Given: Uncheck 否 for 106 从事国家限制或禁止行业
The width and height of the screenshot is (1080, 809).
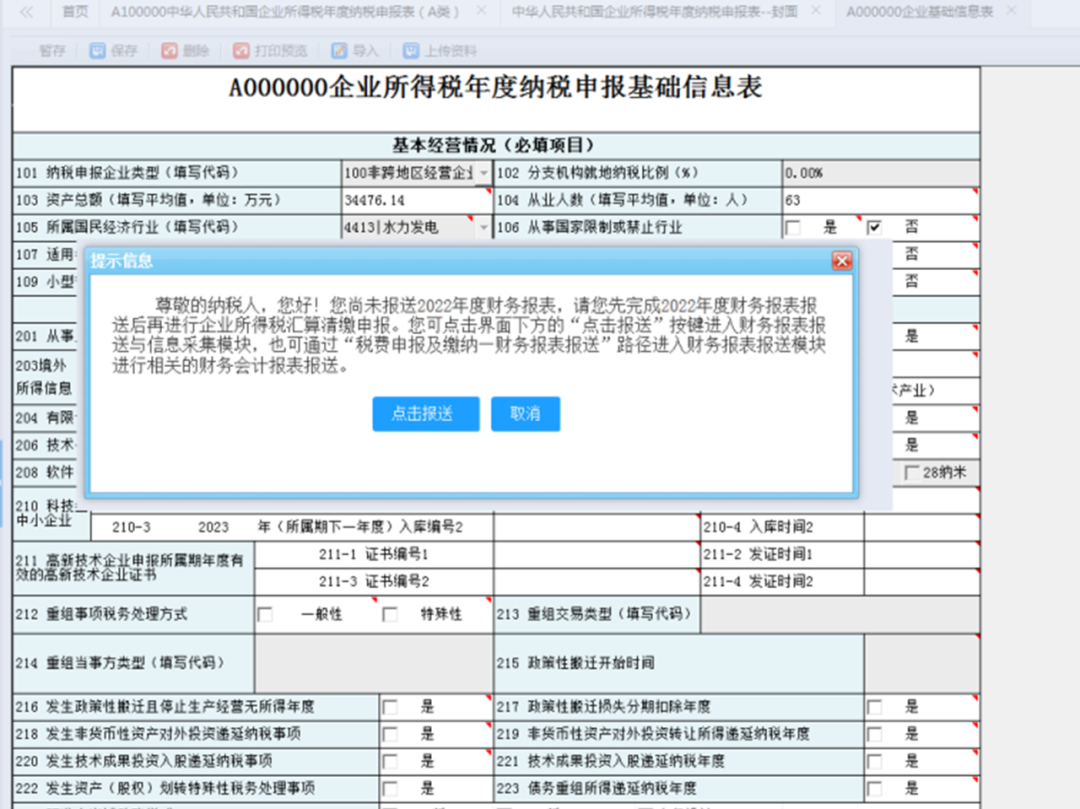Looking at the screenshot, I should [875, 228].
